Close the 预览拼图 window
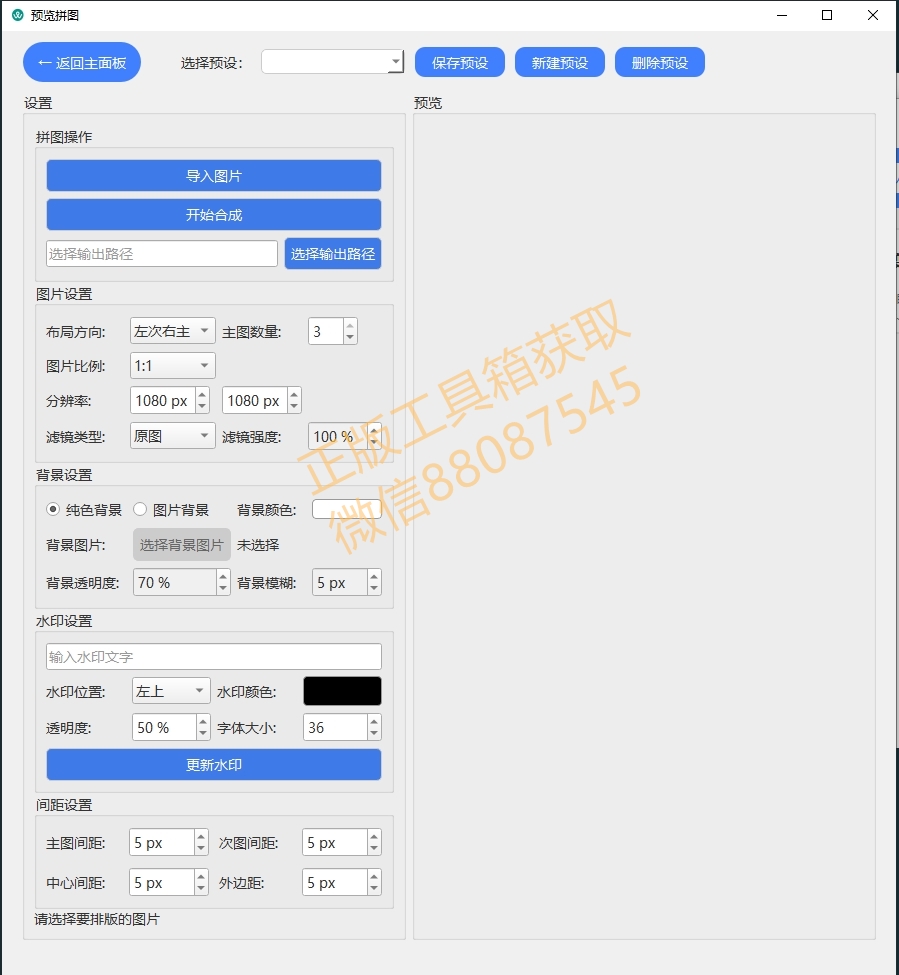The width and height of the screenshot is (899, 975). click(x=873, y=15)
